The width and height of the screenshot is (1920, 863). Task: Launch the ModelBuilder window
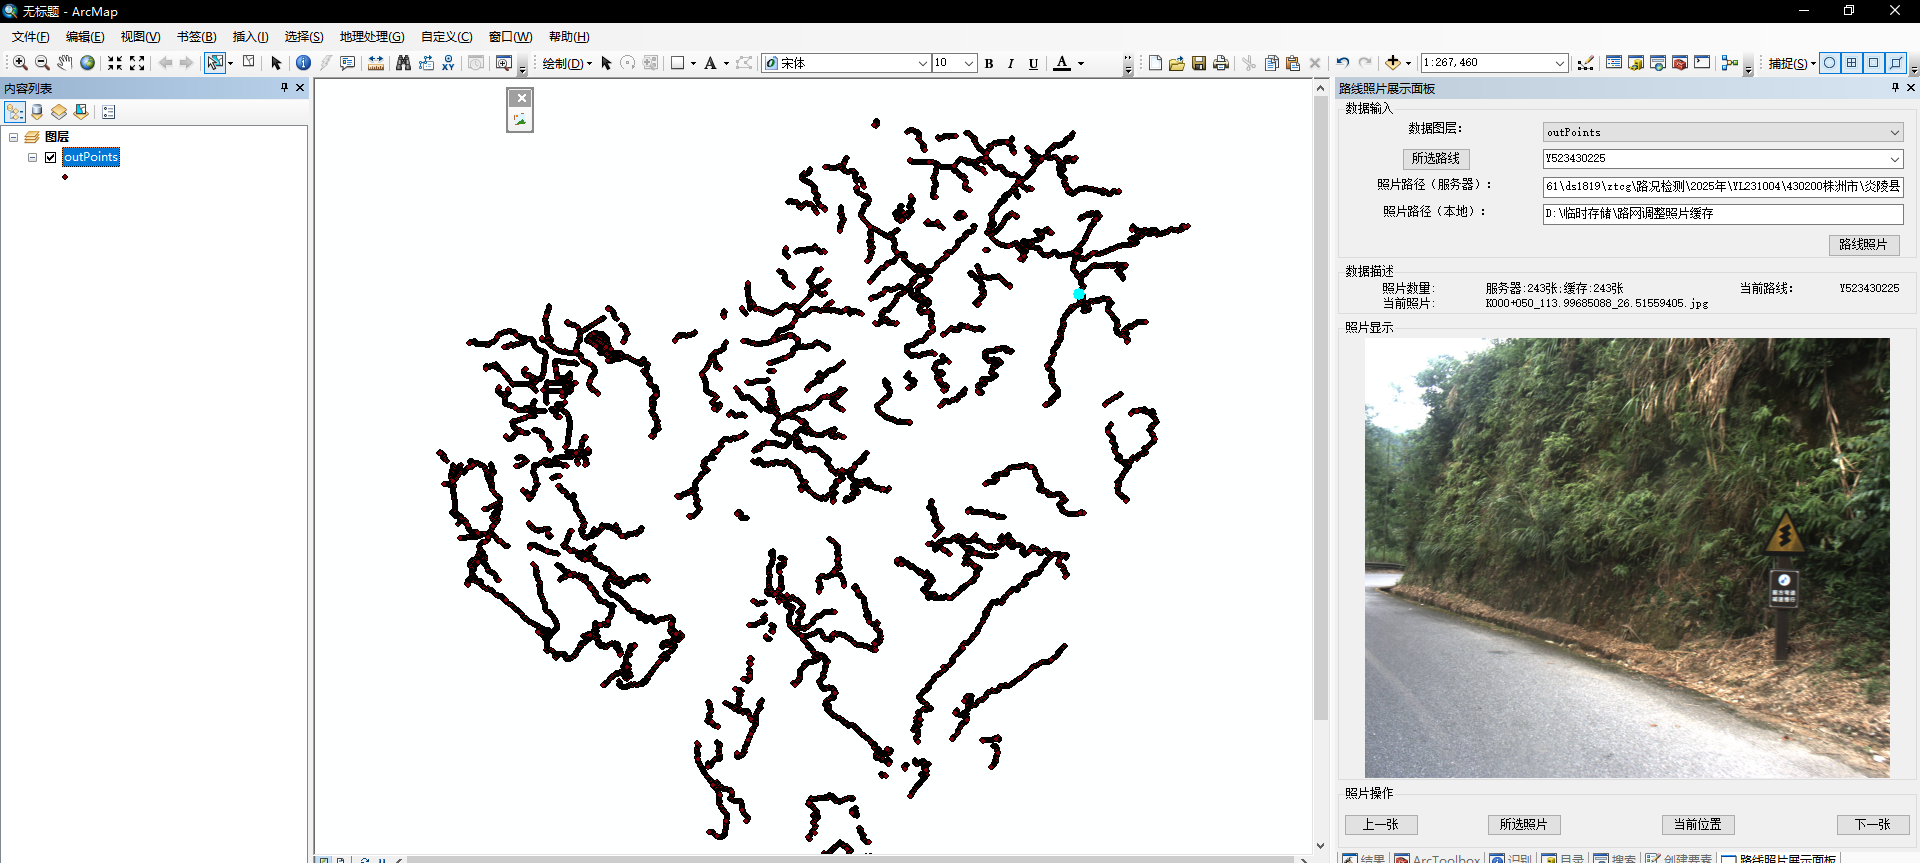click(1730, 63)
